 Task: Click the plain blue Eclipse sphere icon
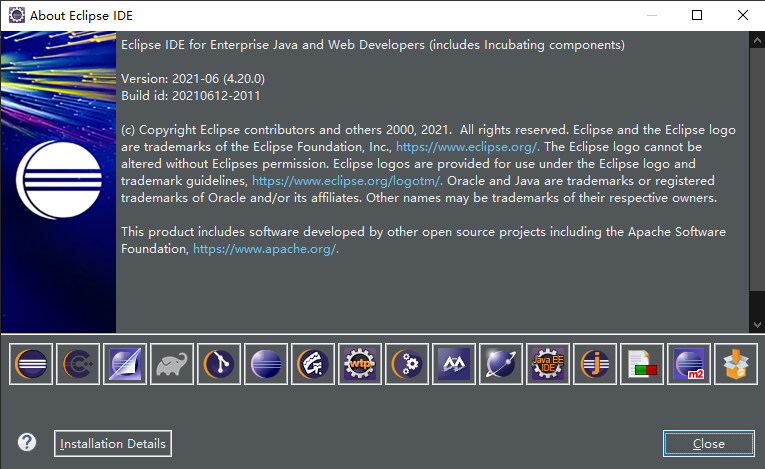click(266, 364)
